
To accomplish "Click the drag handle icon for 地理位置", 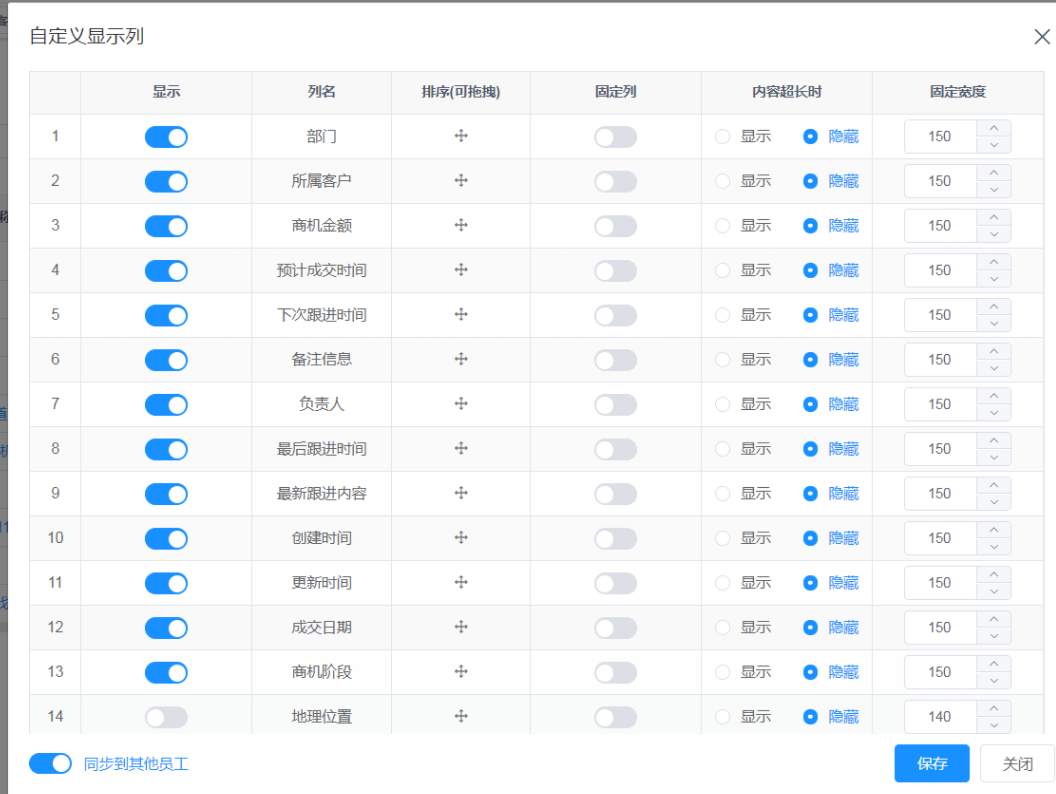I will coord(460,717).
